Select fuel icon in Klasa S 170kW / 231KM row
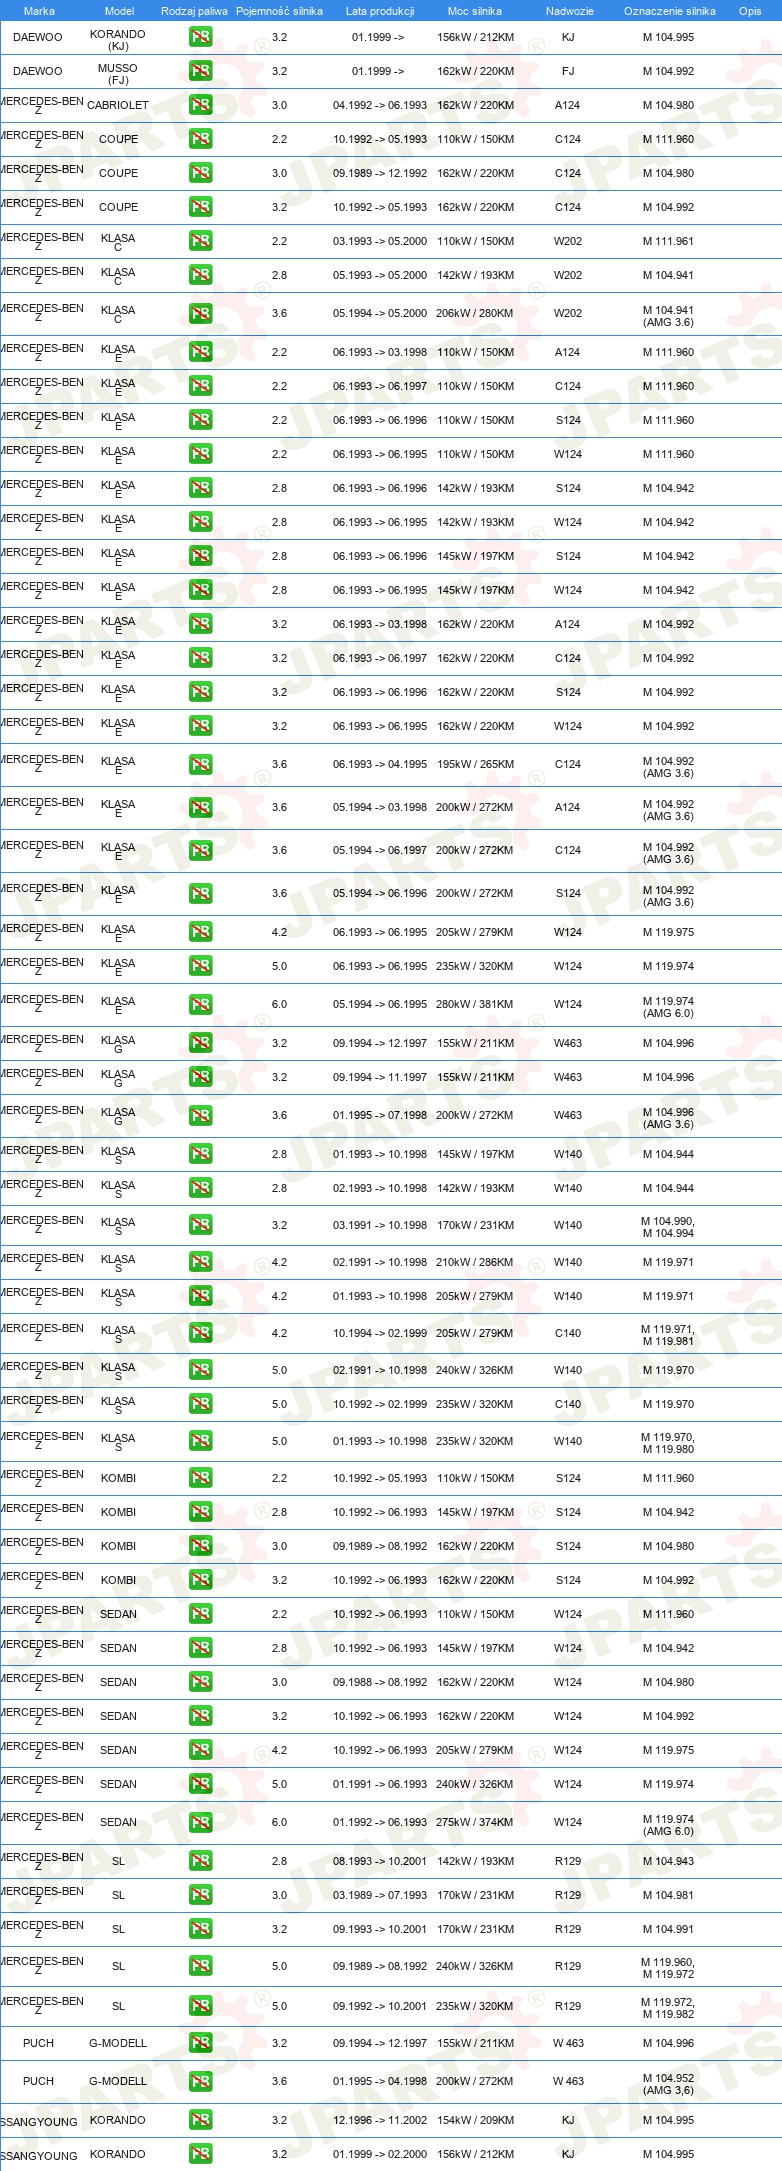This screenshot has height=2171, width=782. point(200,1225)
